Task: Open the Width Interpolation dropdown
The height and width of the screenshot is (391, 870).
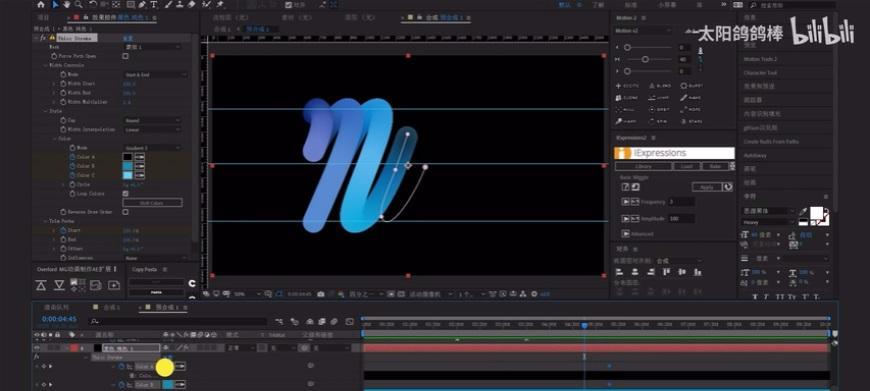Action: (152, 129)
